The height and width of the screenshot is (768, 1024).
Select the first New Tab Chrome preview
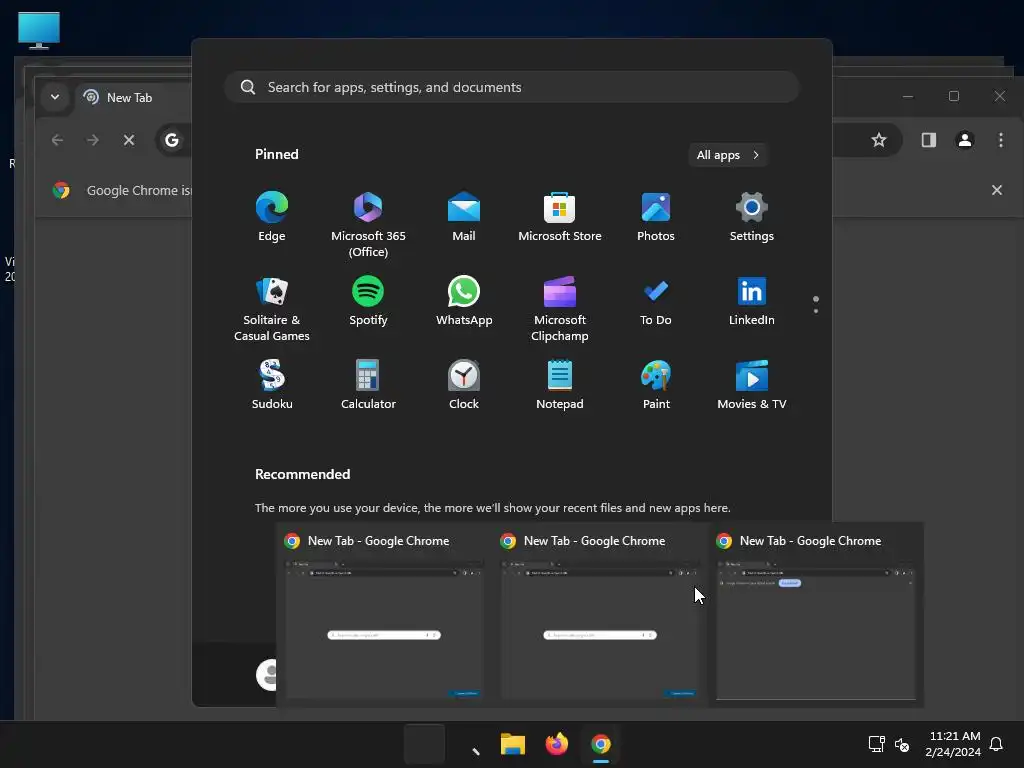click(383, 615)
